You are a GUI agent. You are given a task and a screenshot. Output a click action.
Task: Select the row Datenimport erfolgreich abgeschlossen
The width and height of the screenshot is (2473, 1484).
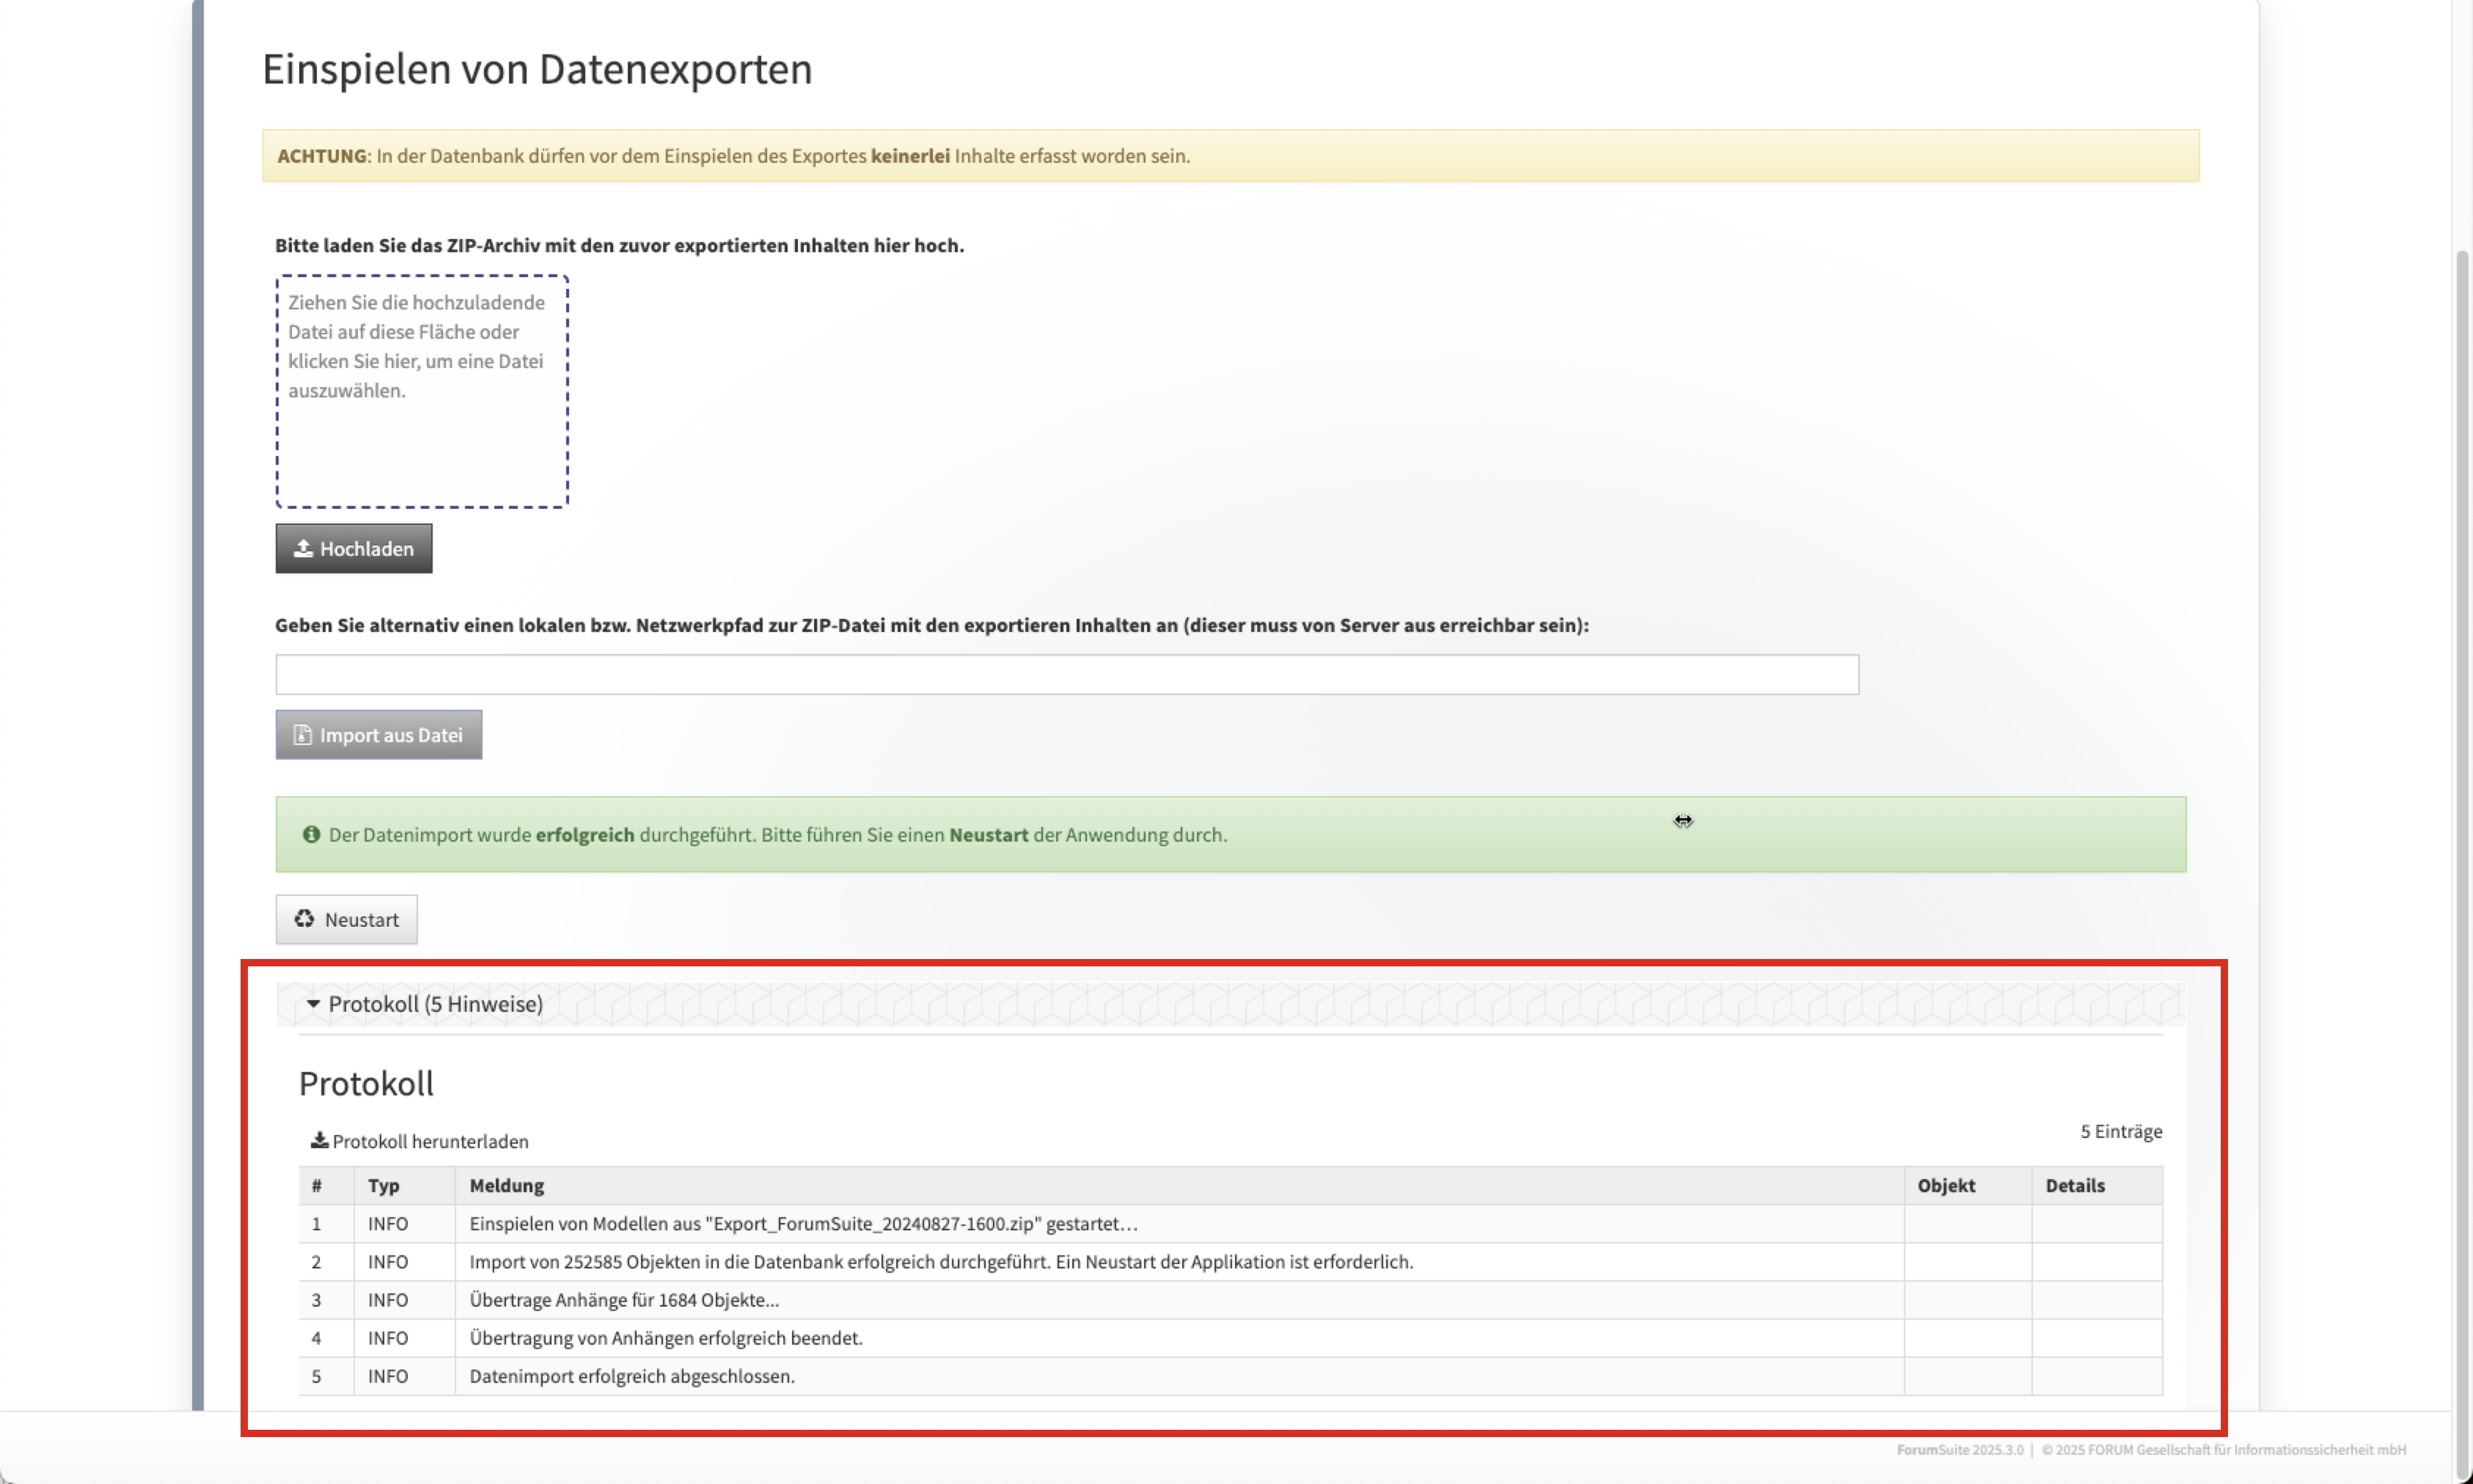click(632, 1376)
